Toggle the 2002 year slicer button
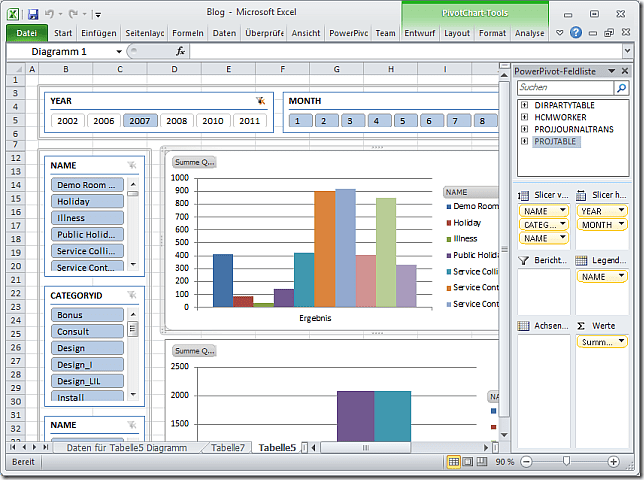644x480 pixels. point(67,121)
